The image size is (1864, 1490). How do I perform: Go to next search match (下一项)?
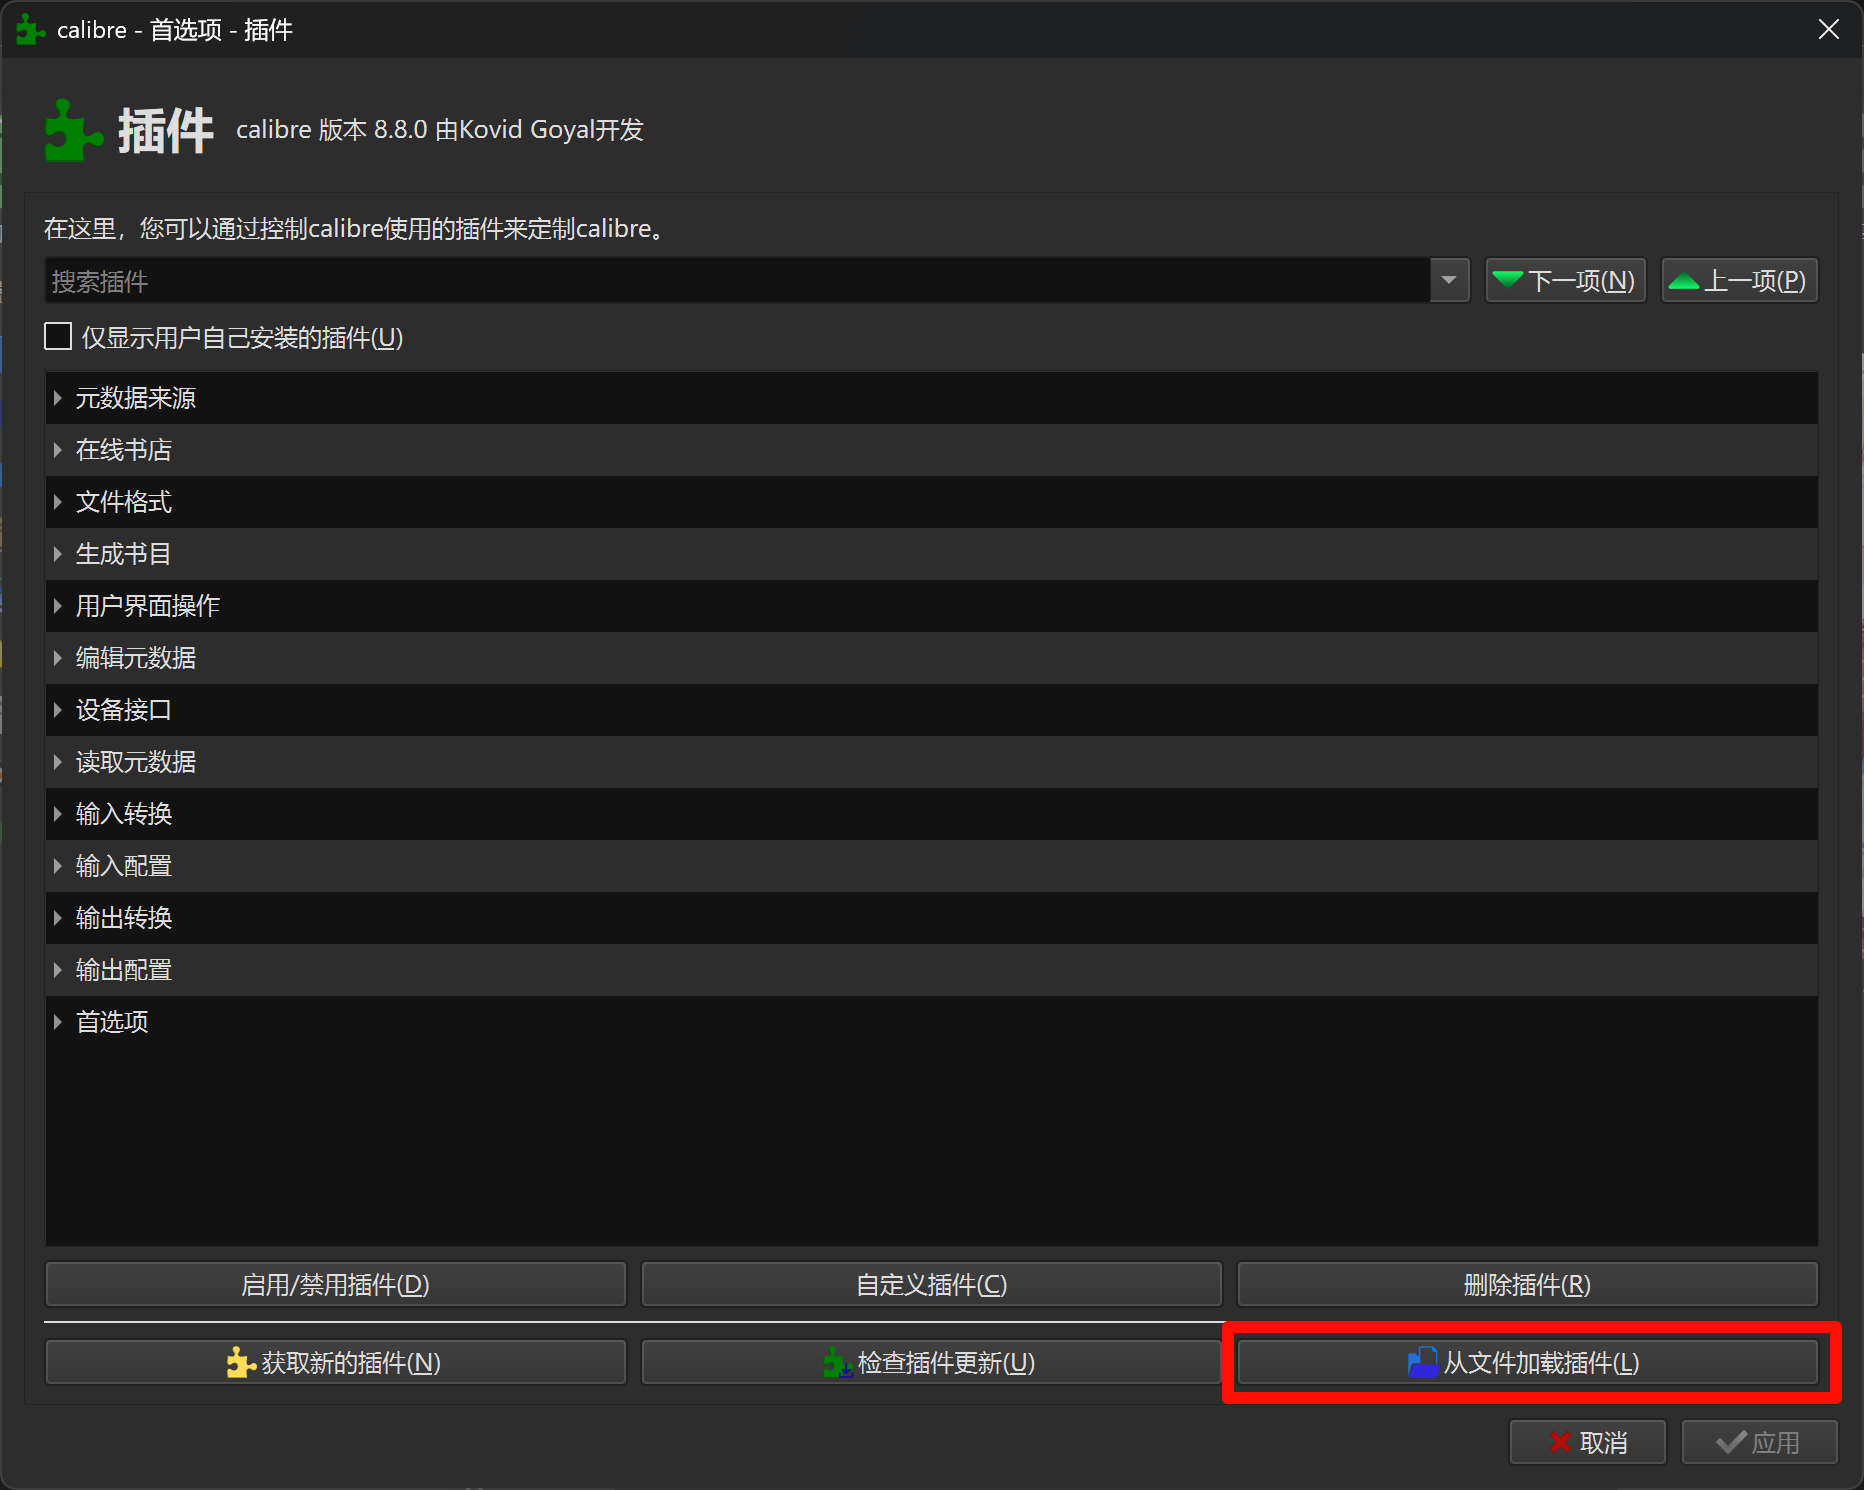coord(1565,281)
